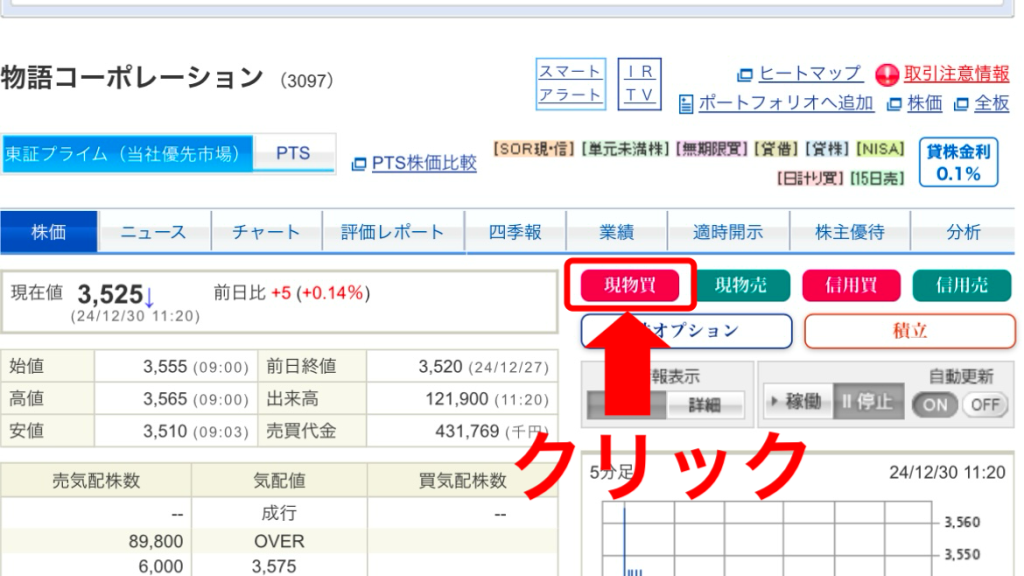Click the 詳細 display button
This screenshot has width=1024, height=576.
pos(718,405)
